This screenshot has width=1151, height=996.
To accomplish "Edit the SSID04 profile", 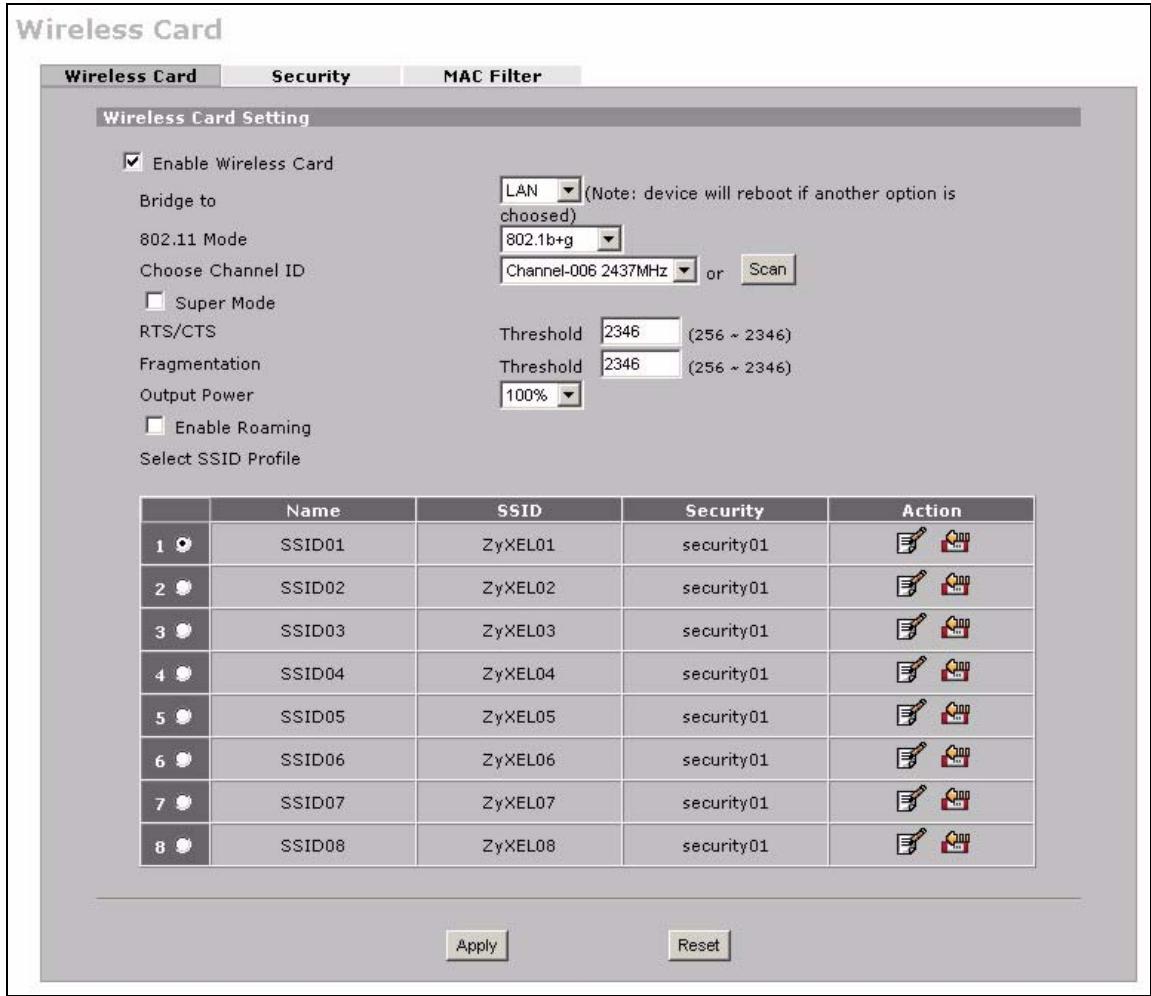I will coord(911,671).
